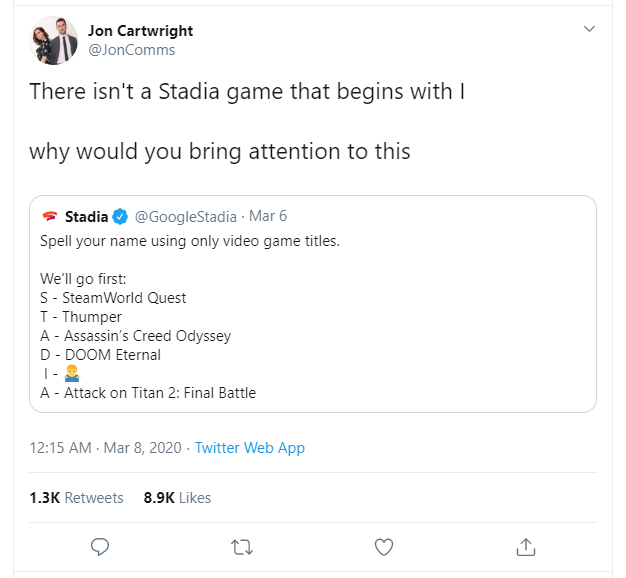Open the quoted tweet's Mar 6 date

[267, 216]
